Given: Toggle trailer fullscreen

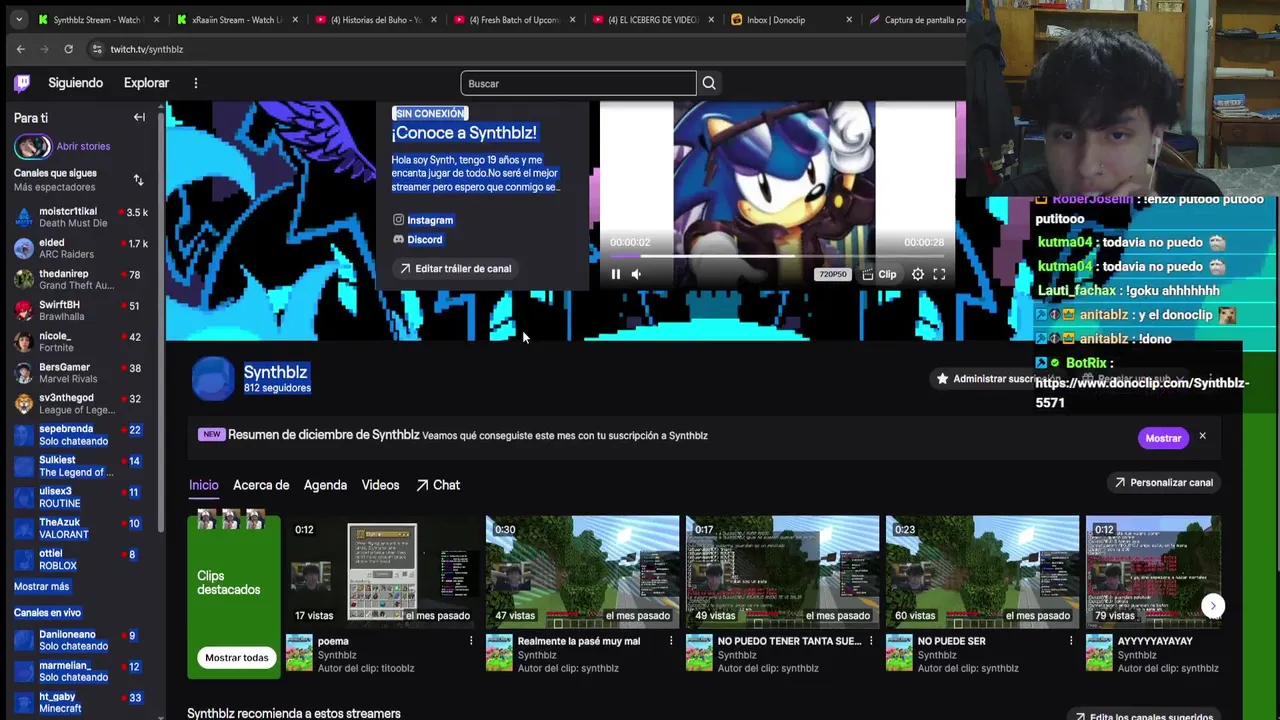Looking at the screenshot, I should (x=939, y=274).
